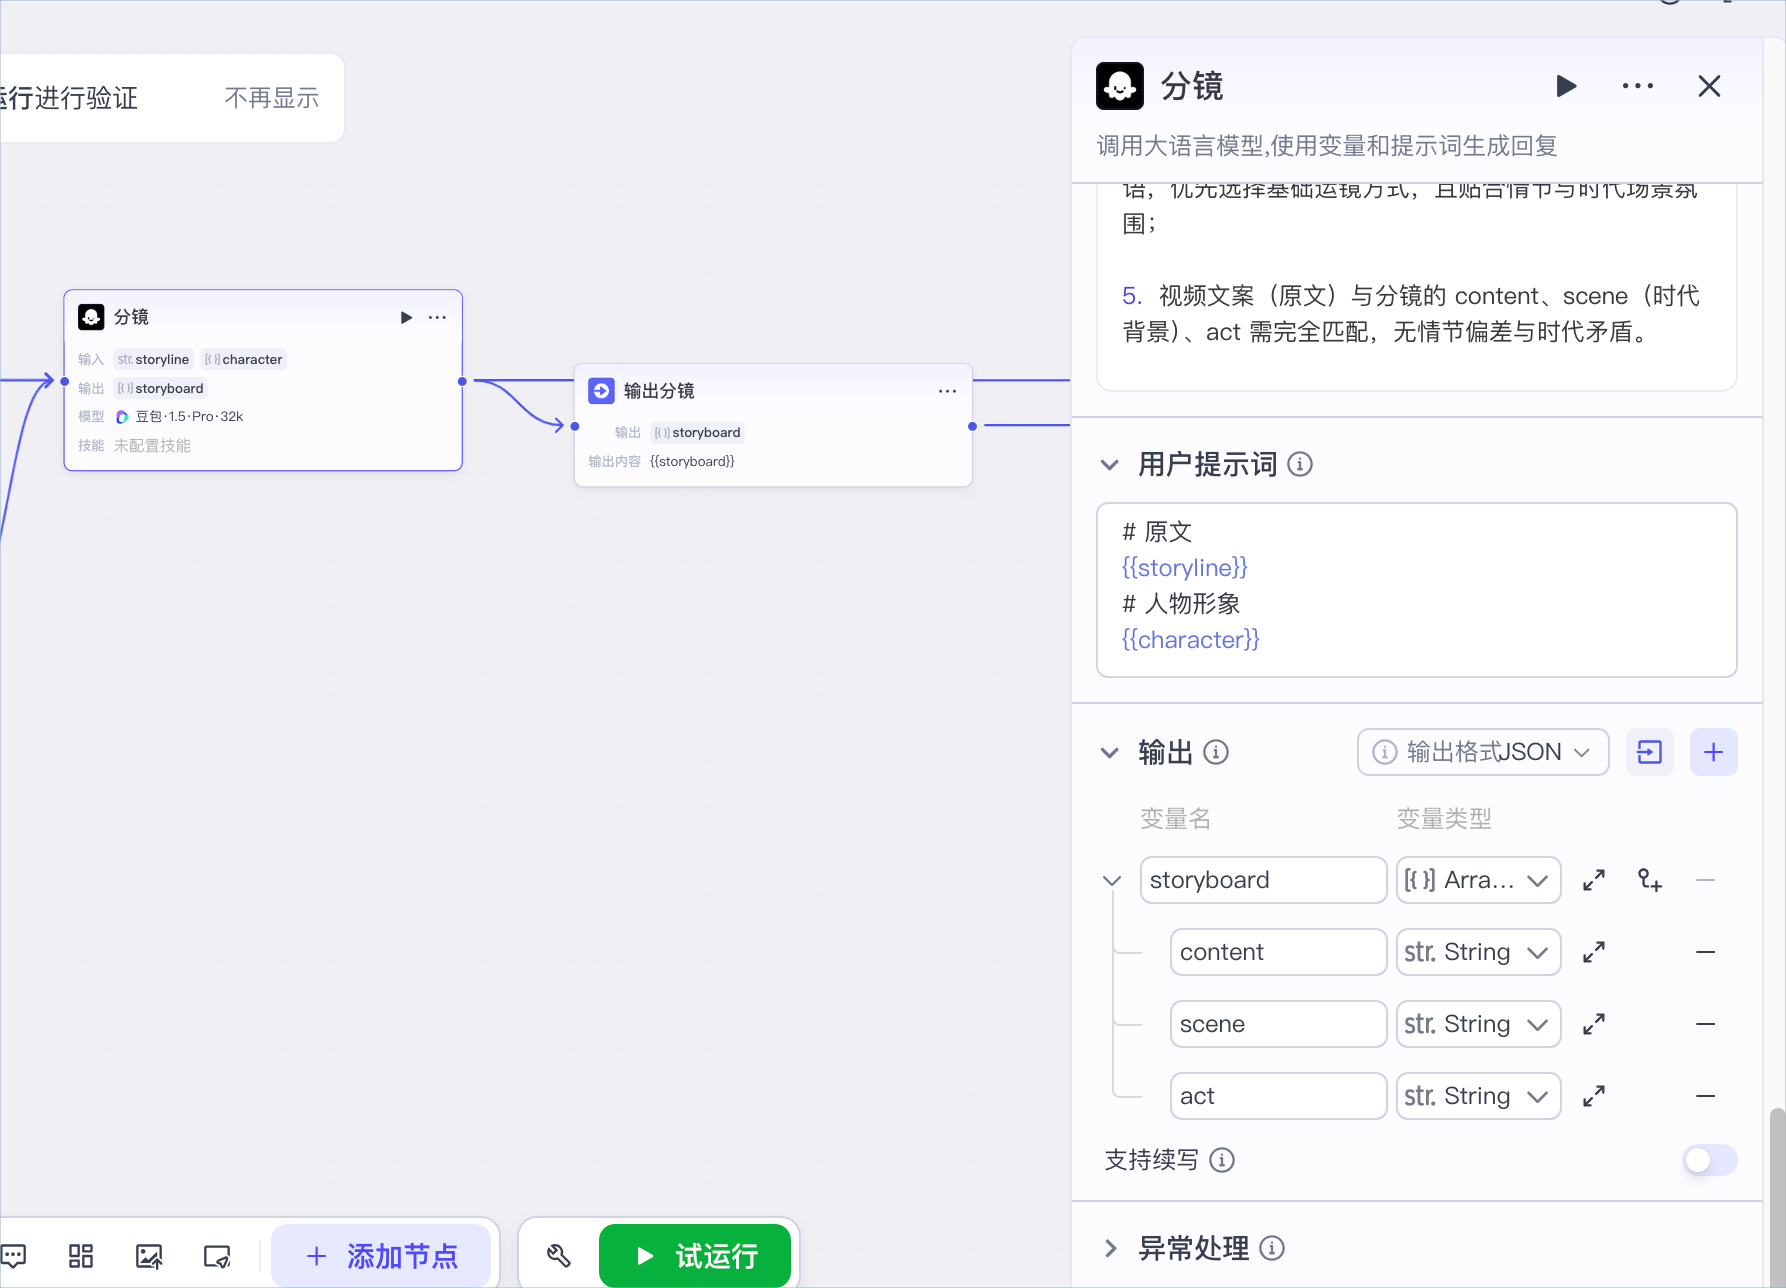This screenshot has width=1786, height=1288.
Task: Click the 试运行 test run button
Action: [695, 1256]
